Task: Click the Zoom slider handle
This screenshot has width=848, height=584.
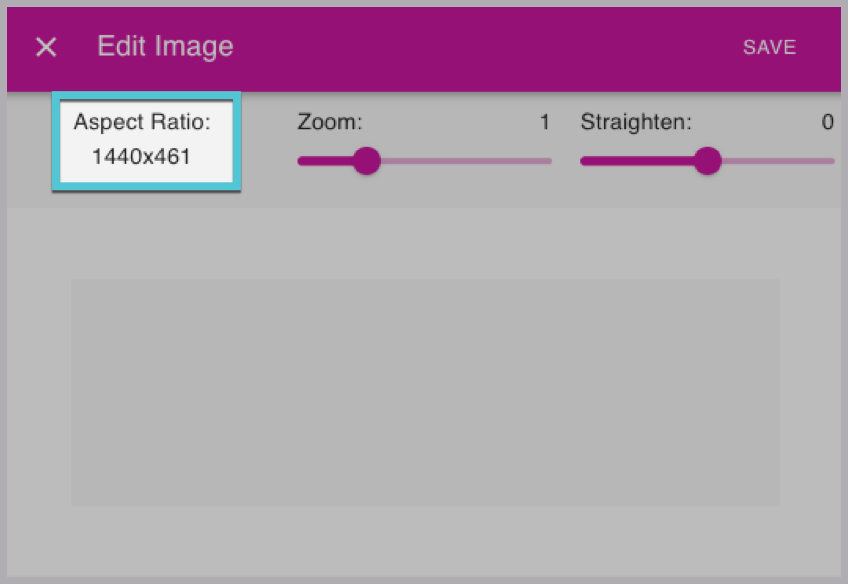Action: [367, 160]
